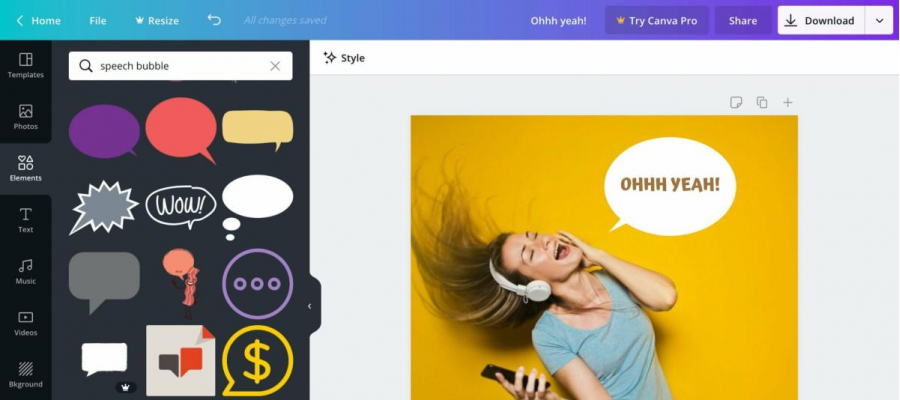This screenshot has width=900, height=400.
Task: Add notes with the sticky note icon
Action: click(x=736, y=102)
